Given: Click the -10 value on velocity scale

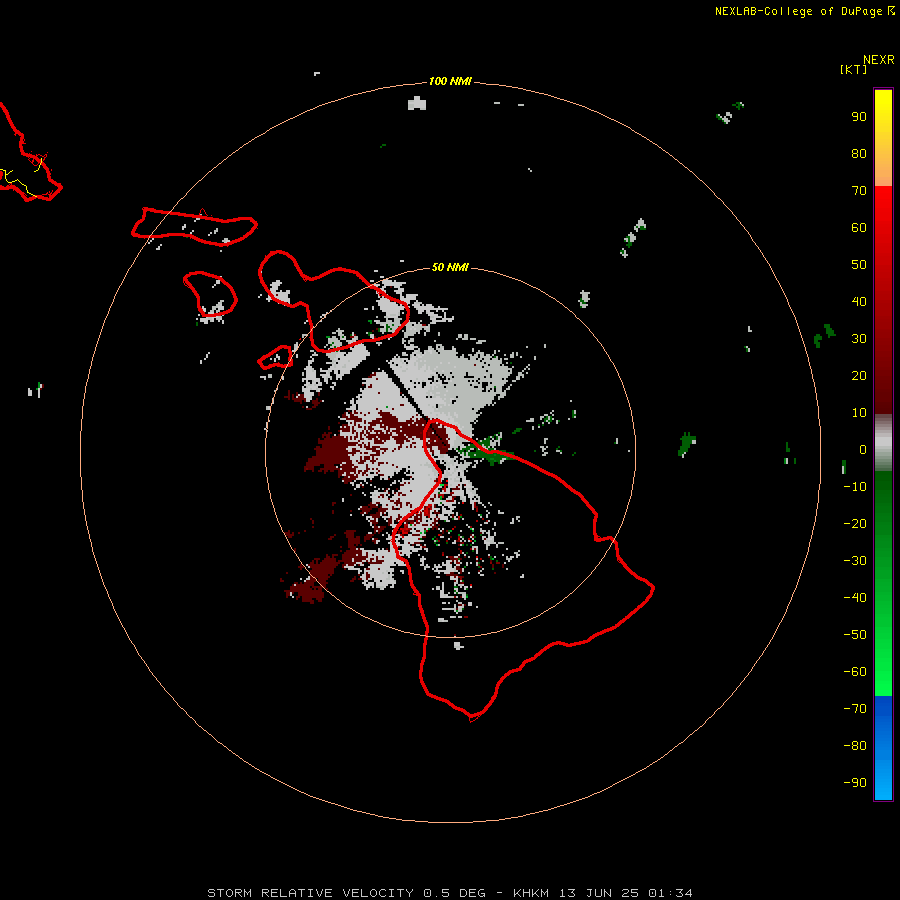Looking at the screenshot, I should coord(855,487).
